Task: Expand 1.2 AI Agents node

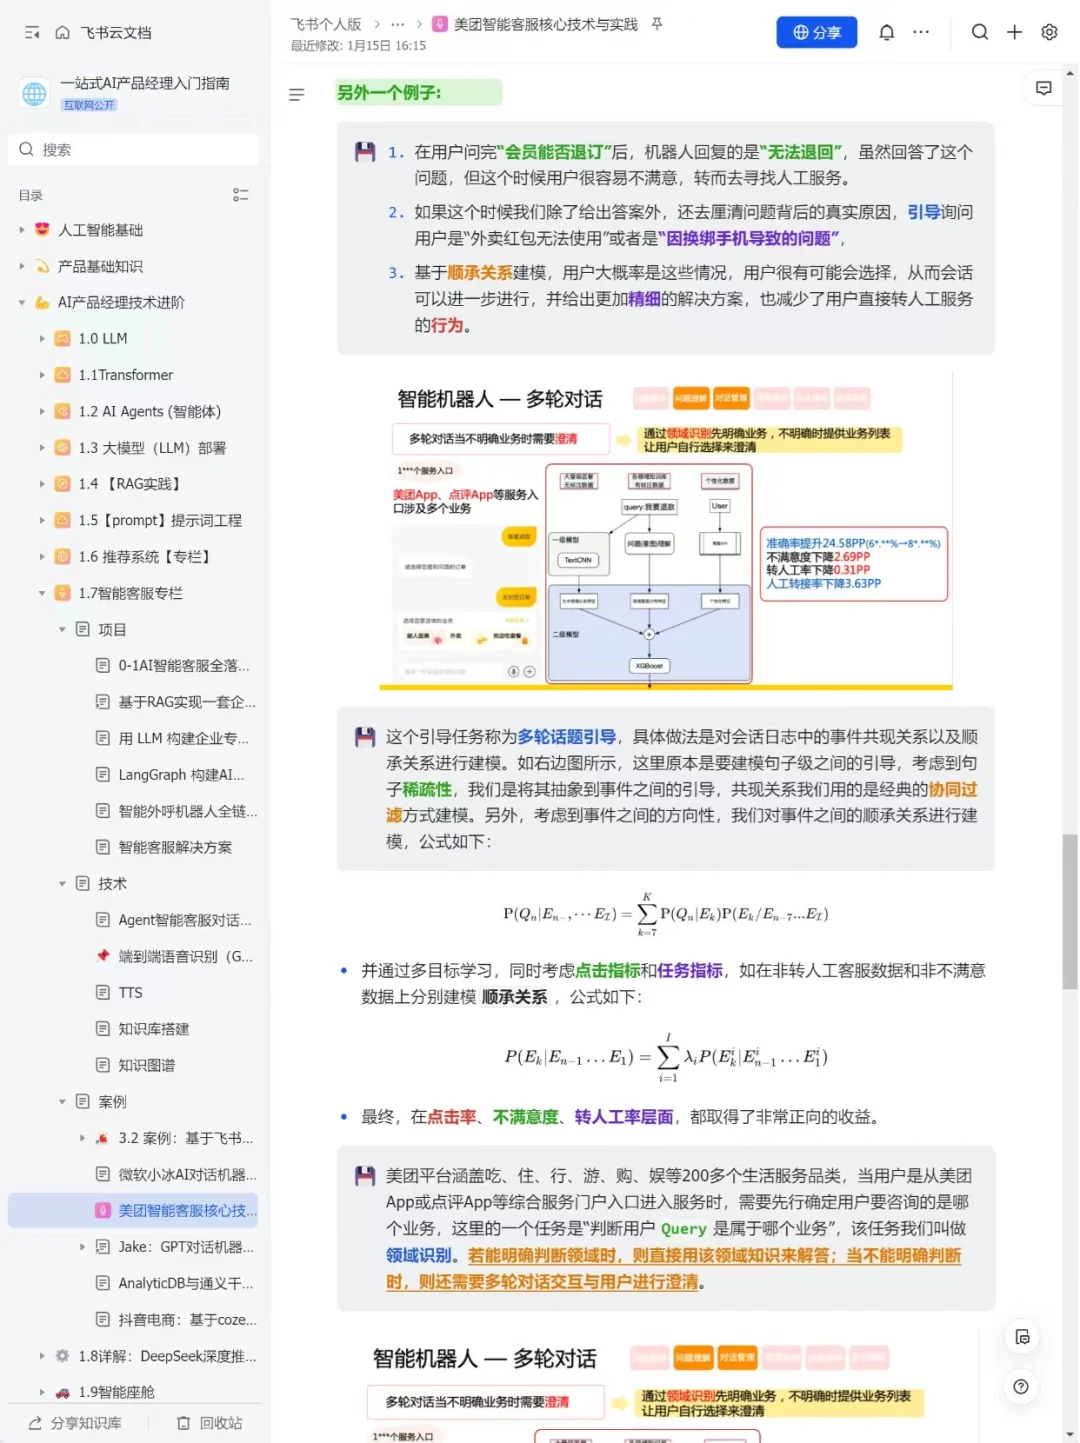Action: [x=42, y=411]
